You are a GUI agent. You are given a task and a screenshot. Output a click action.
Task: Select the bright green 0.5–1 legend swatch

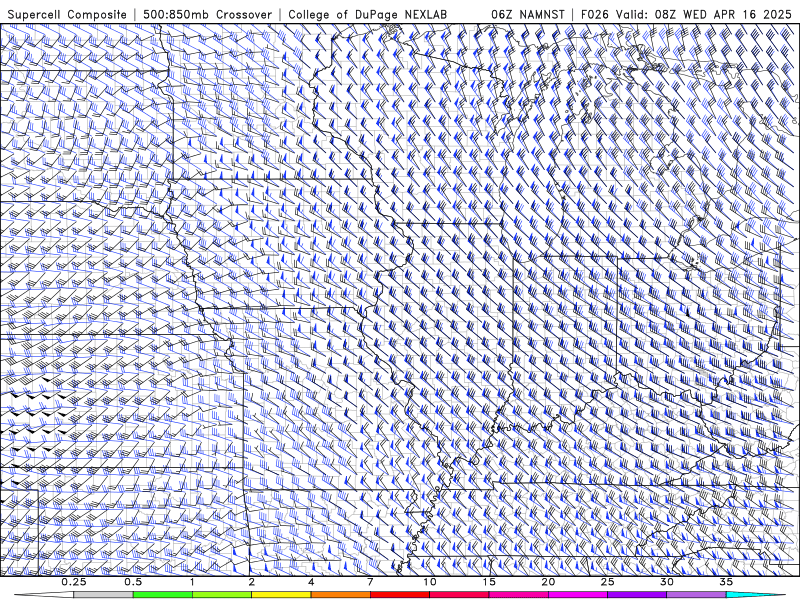point(162,595)
